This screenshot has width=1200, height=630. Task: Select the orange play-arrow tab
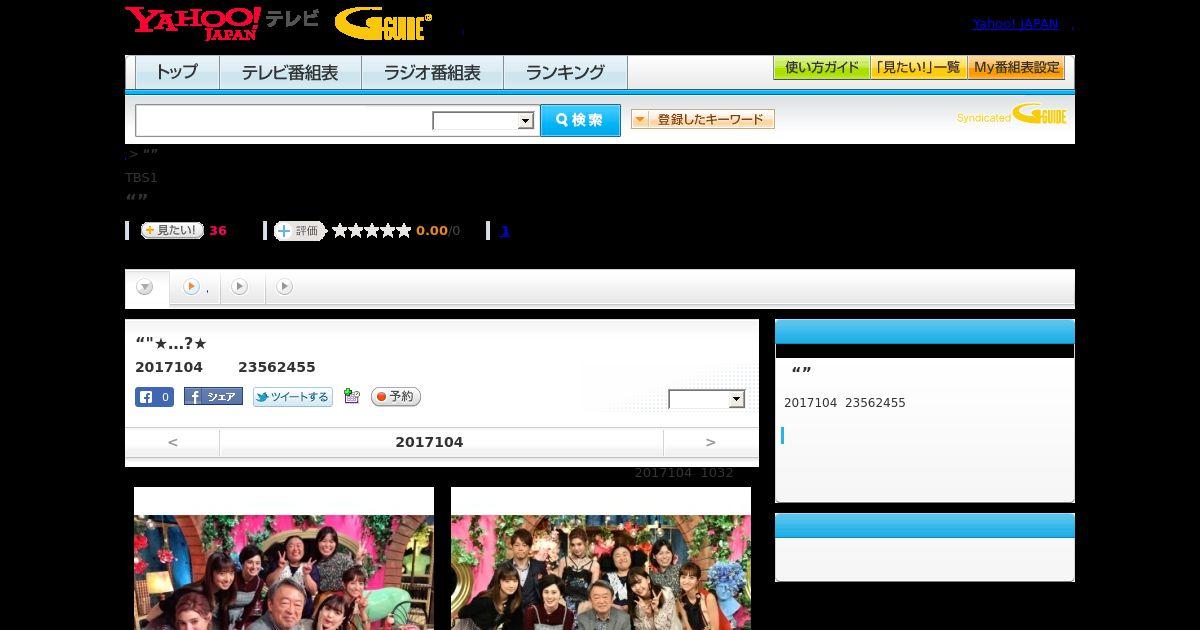tap(192, 287)
